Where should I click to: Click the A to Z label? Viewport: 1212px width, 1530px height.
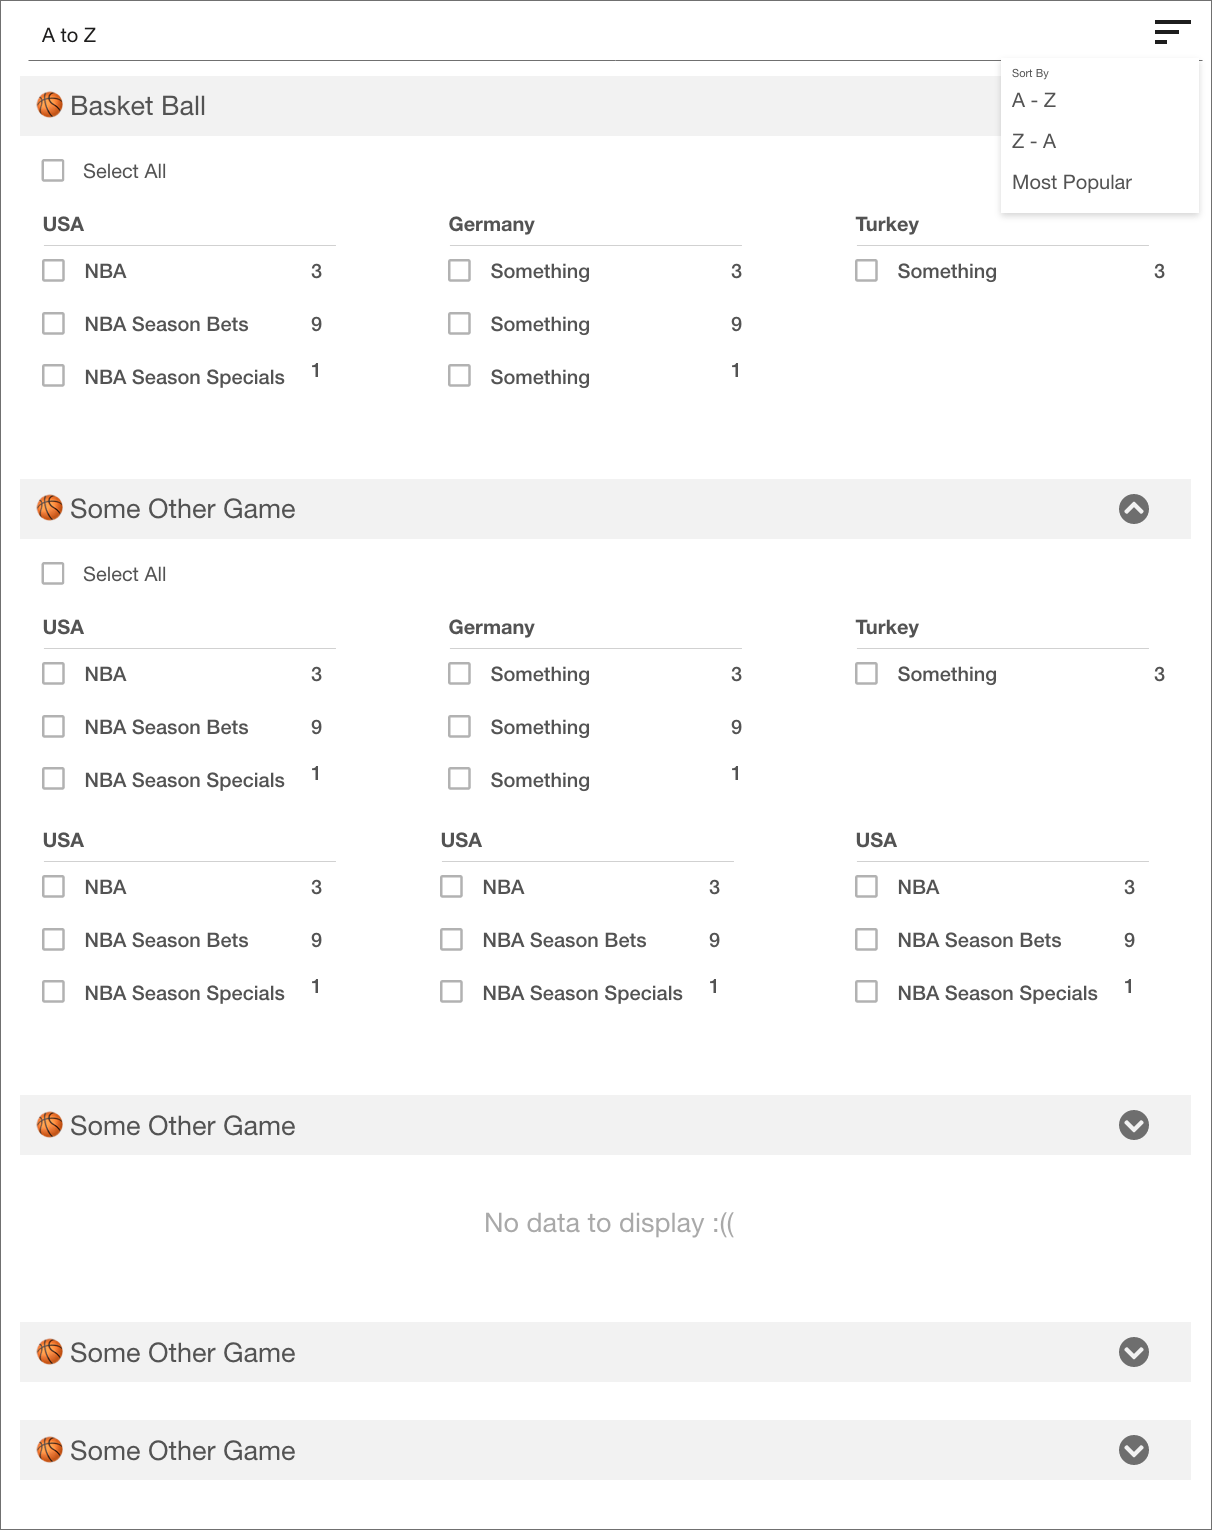coord(67,35)
